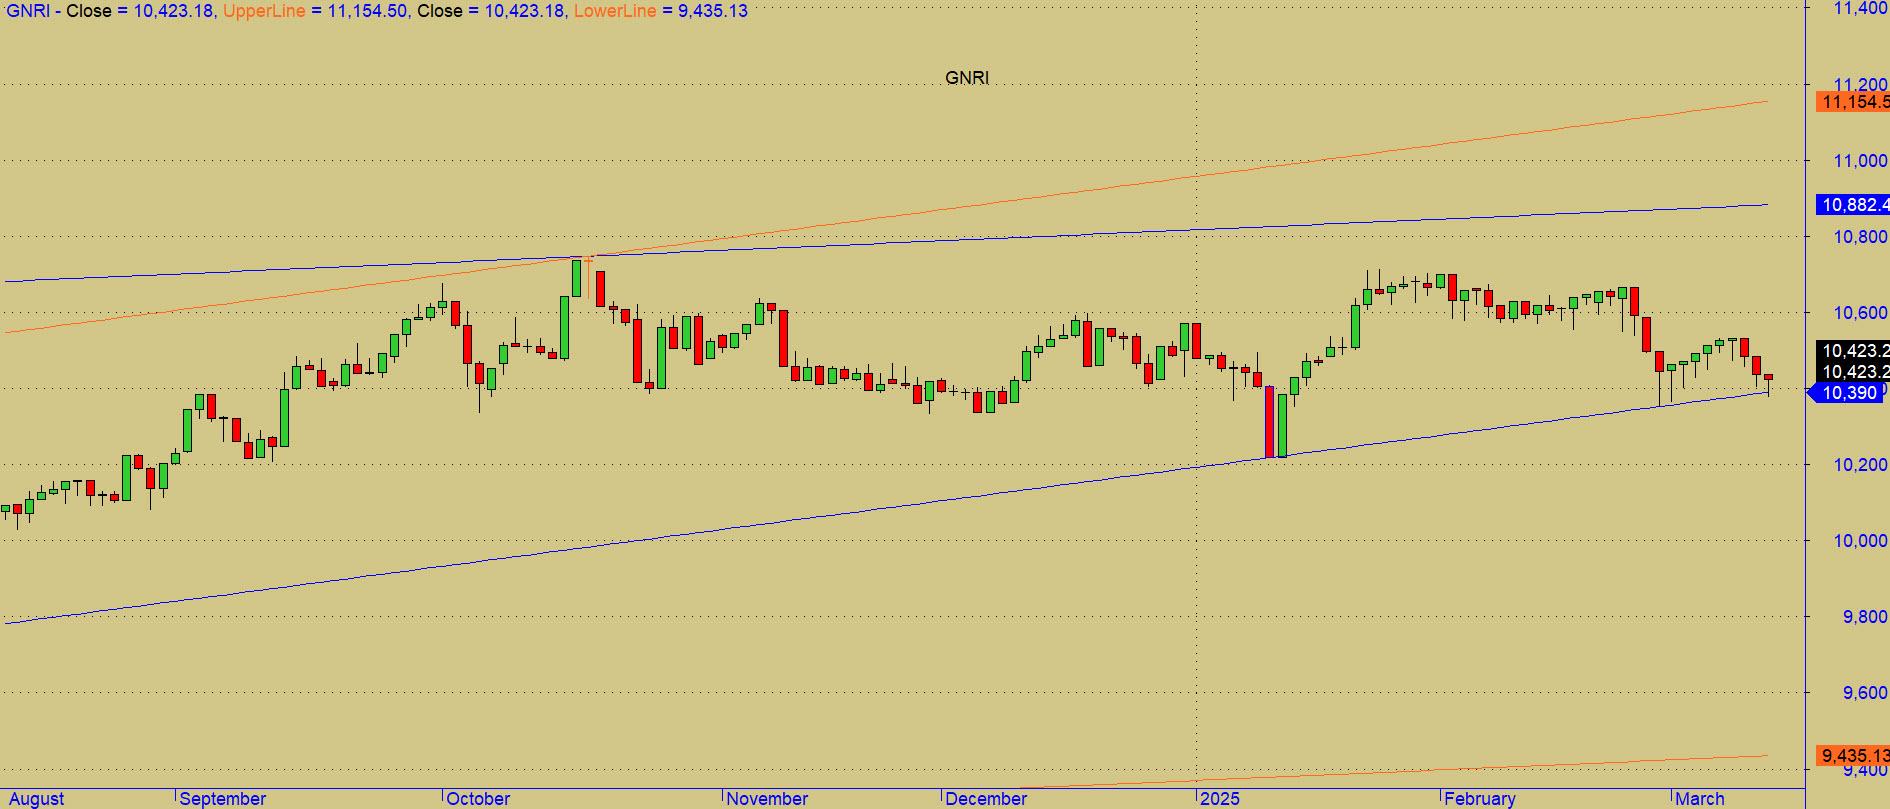Viewport: 1890px width, 809px height.
Task: Click the 11,000 price axis label
Action: [x=1860, y=161]
